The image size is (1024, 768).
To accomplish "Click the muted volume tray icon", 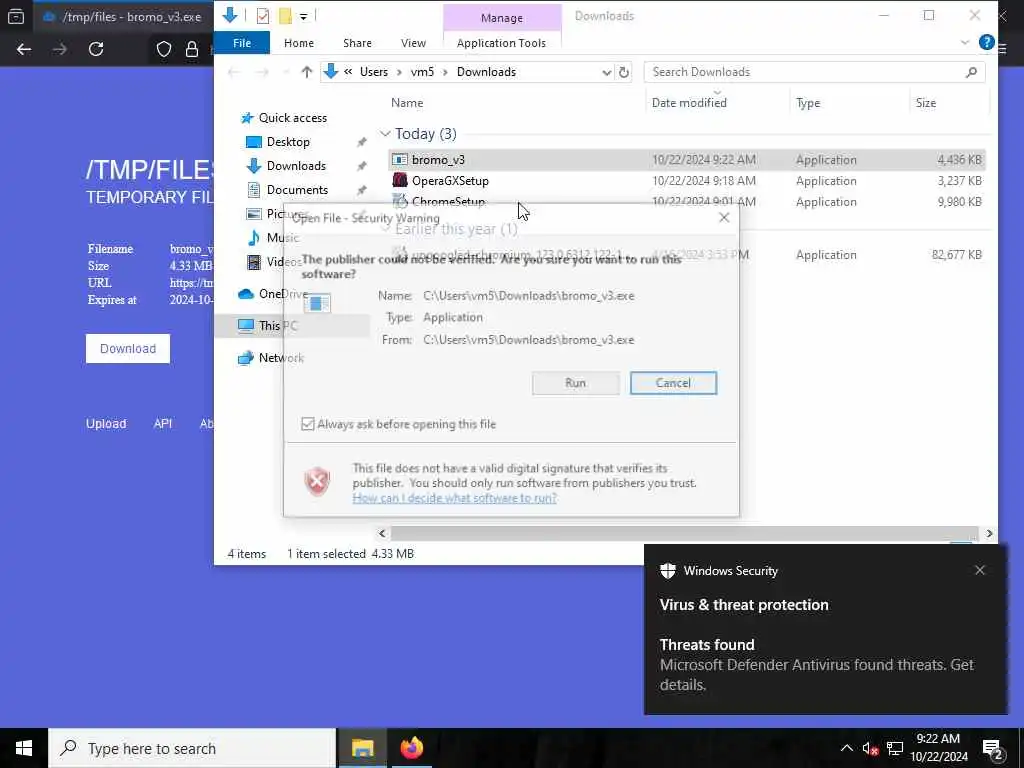I will [870, 749].
